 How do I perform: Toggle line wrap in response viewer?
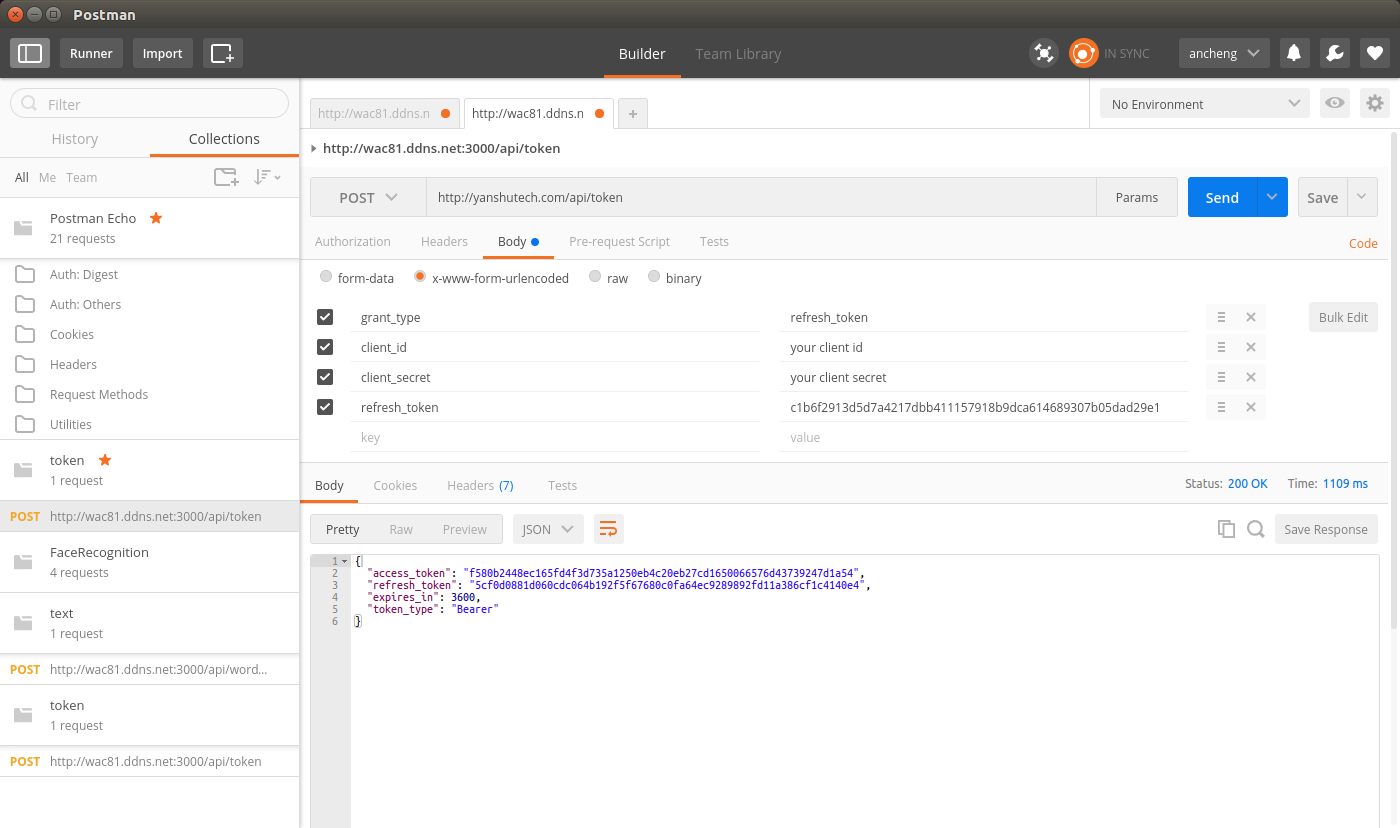click(x=608, y=529)
